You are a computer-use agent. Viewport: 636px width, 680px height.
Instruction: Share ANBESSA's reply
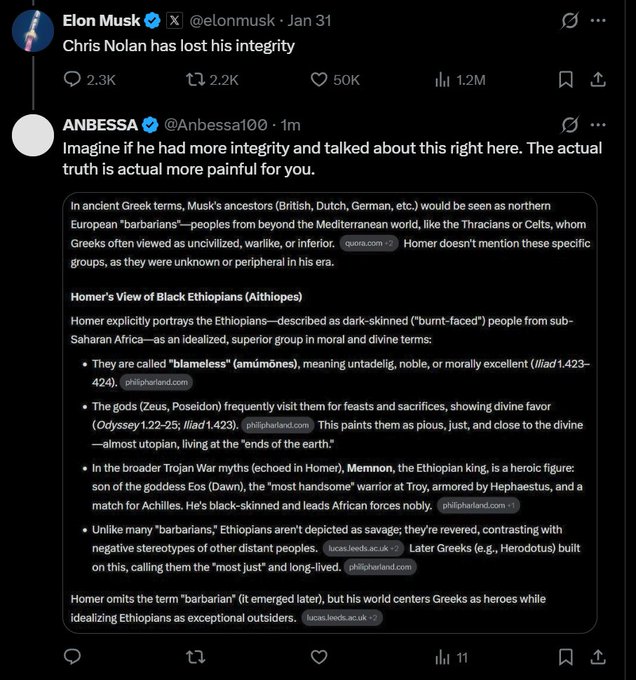[x=598, y=657]
